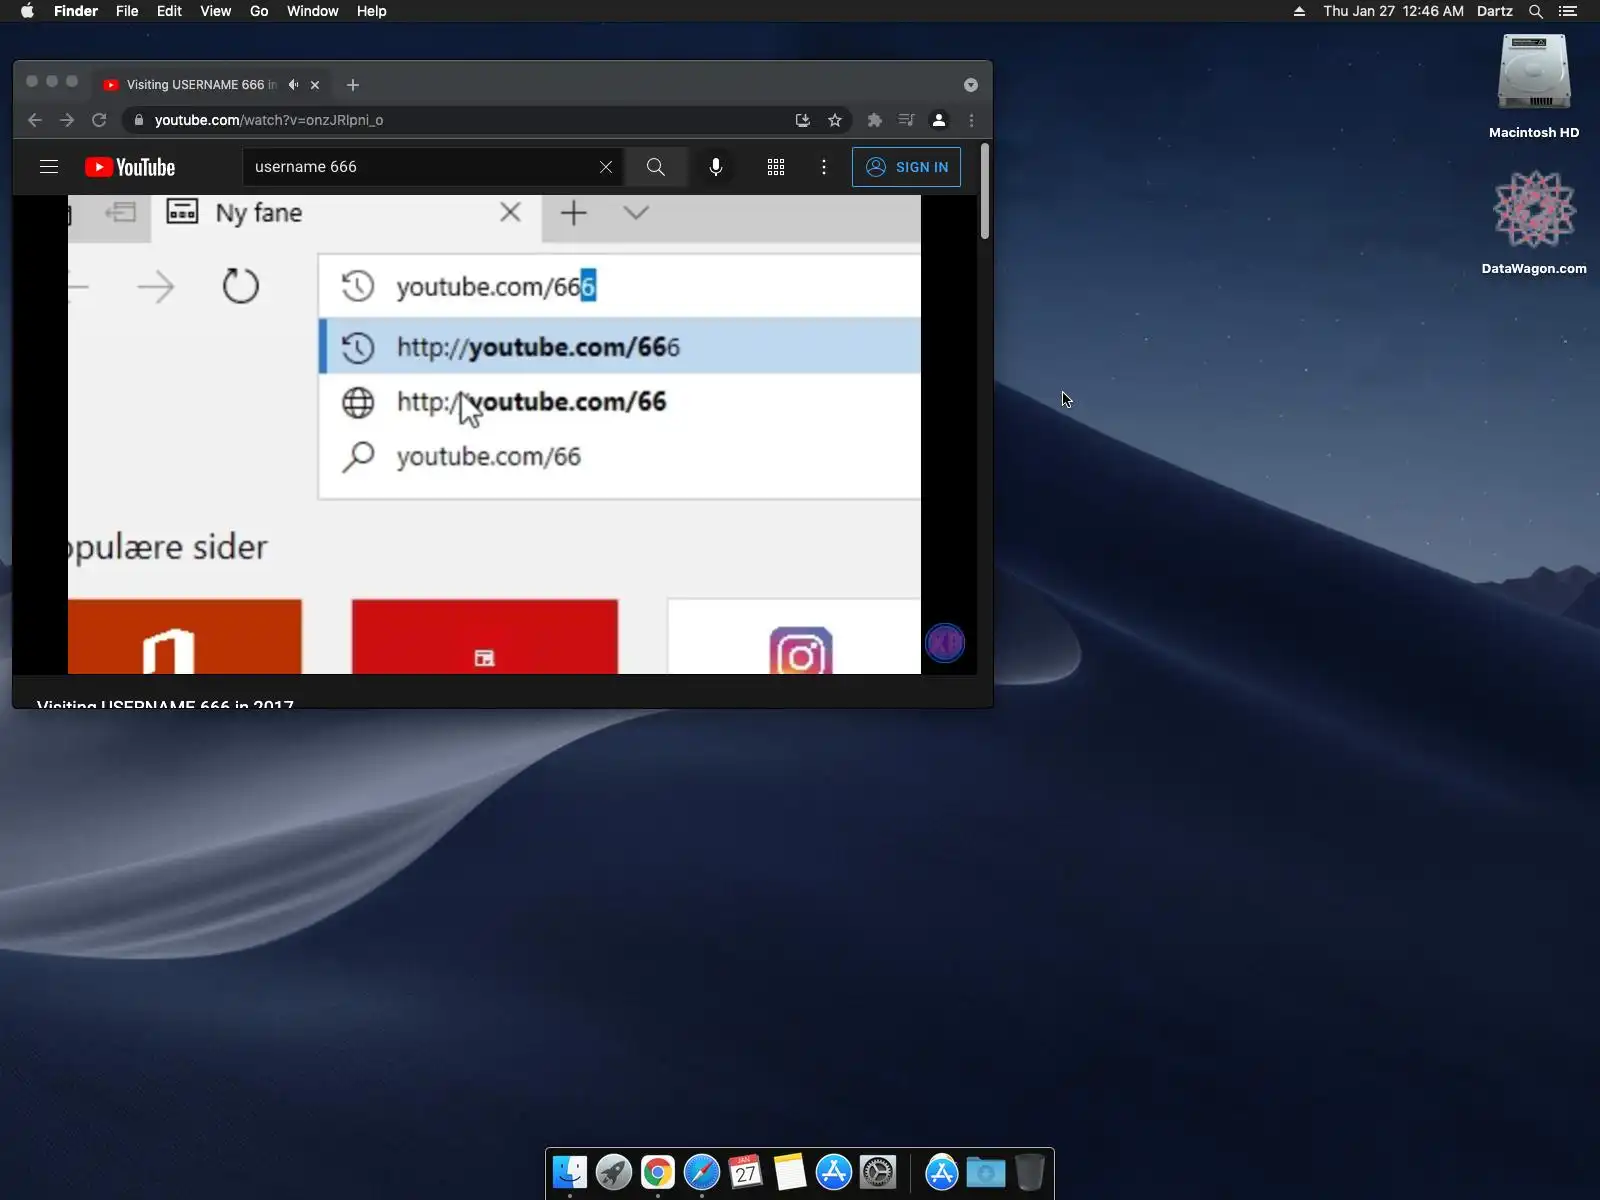Image resolution: width=1600 pixels, height=1200 pixels.
Task: Go to YouTube home via the logo
Action: click(130, 167)
